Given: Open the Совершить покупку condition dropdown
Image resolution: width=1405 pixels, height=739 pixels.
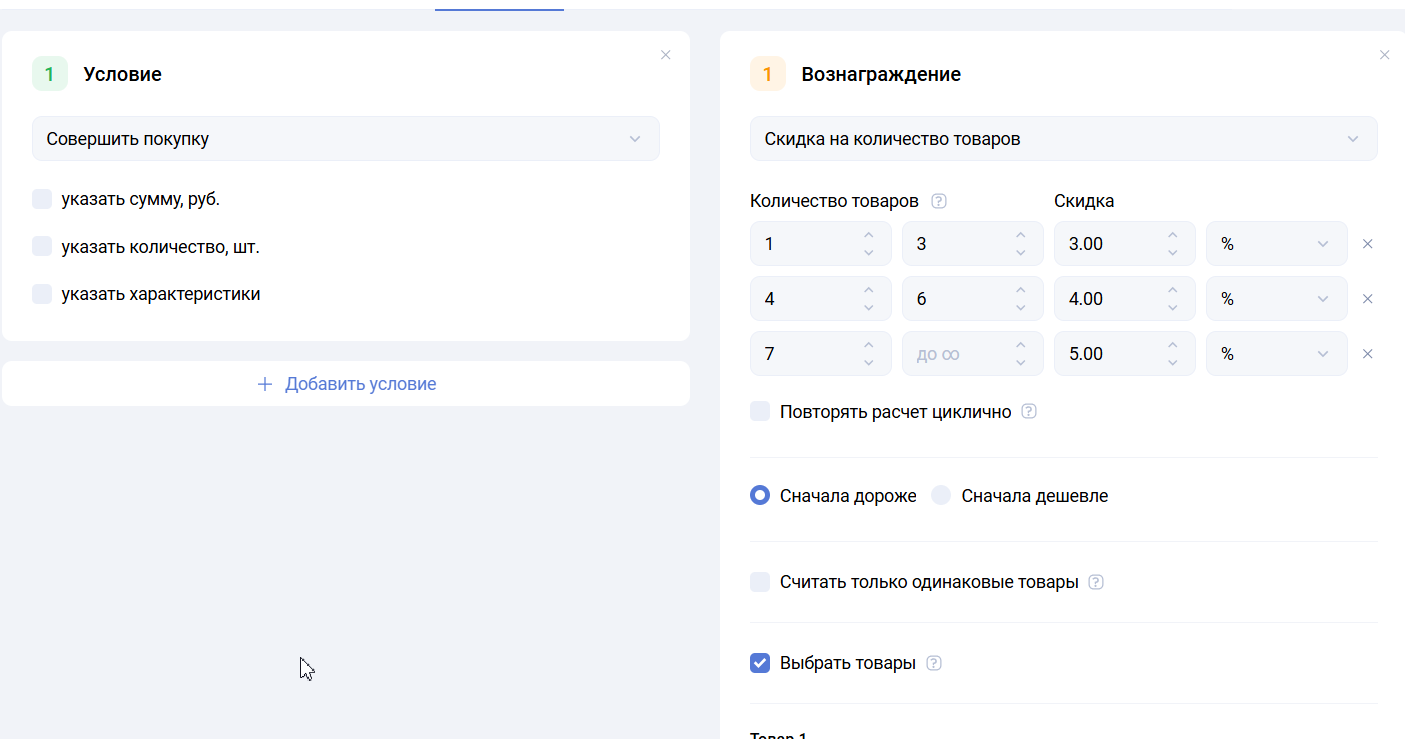Looking at the screenshot, I should tap(345, 139).
